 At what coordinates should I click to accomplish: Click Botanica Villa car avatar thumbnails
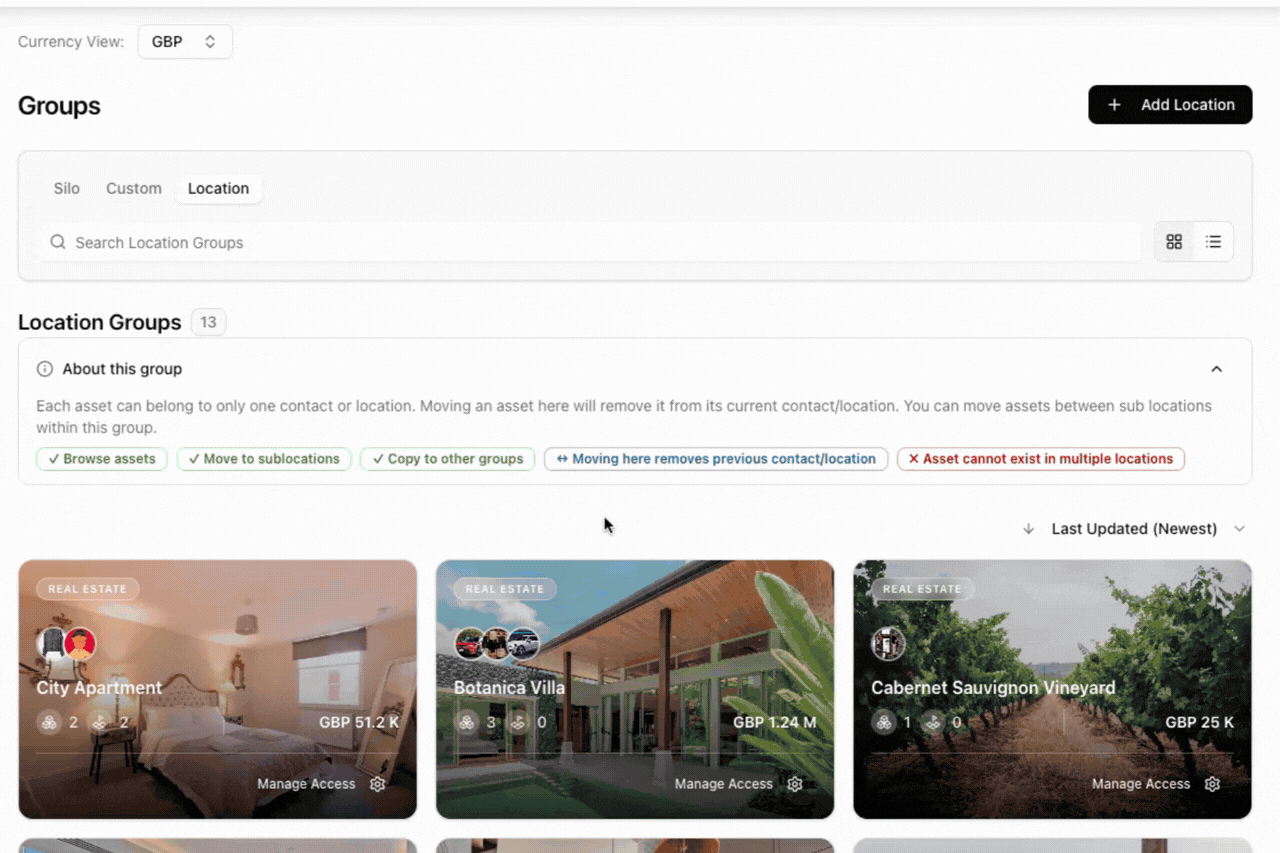click(497, 644)
